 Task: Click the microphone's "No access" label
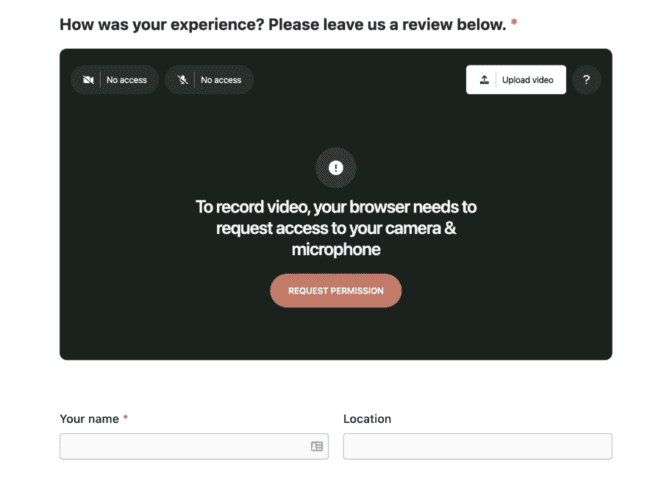click(221, 80)
